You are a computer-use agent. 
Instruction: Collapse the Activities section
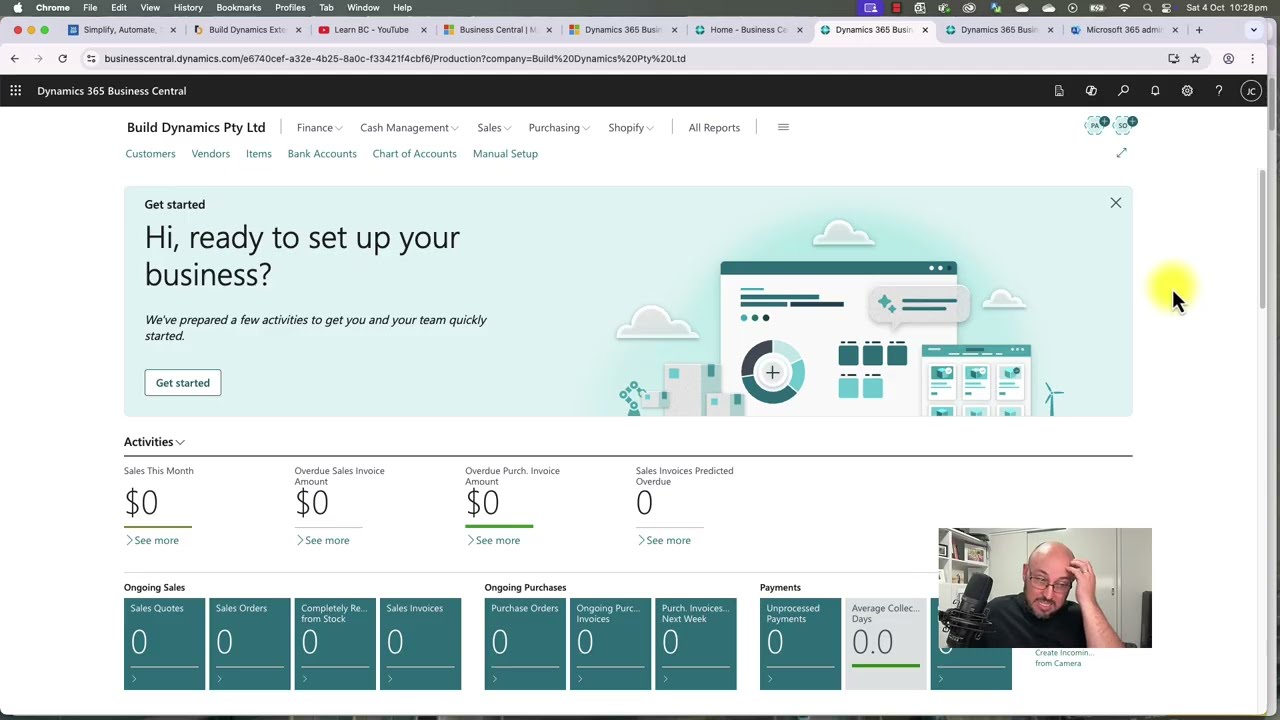pyautogui.click(x=154, y=442)
